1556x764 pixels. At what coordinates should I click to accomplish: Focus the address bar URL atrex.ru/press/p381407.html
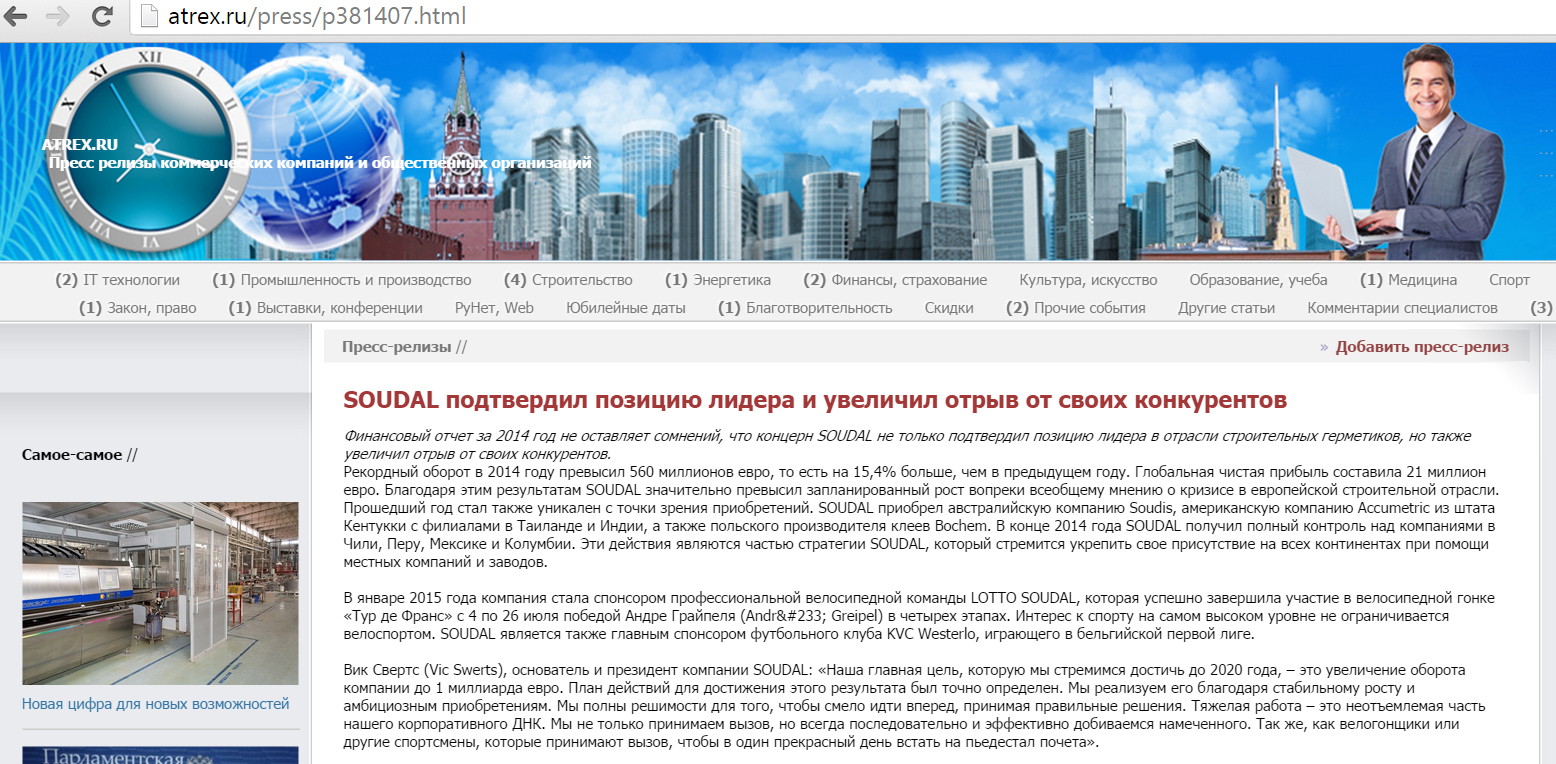[x=317, y=17]
